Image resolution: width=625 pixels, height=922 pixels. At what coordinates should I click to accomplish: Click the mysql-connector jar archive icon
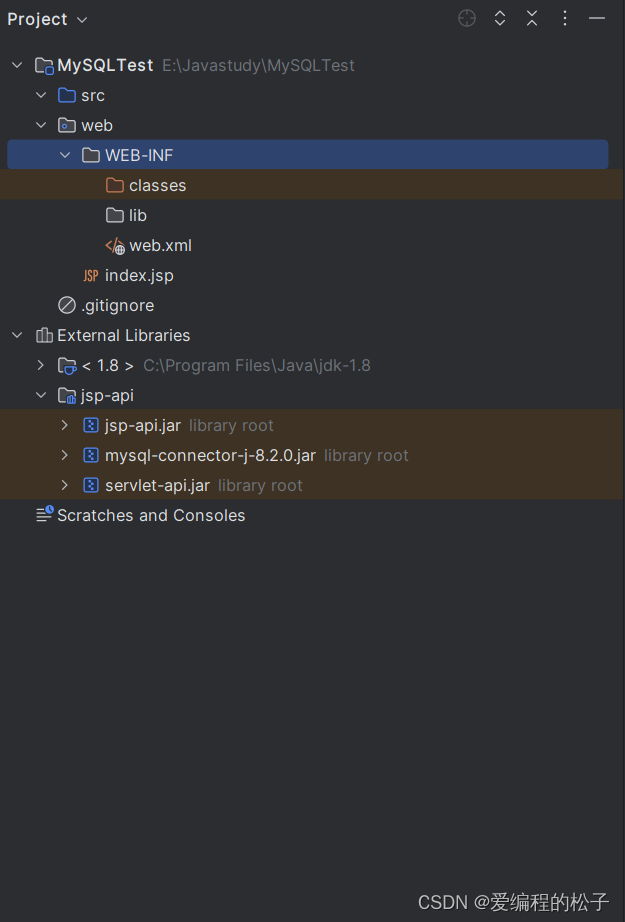(91, 455)
